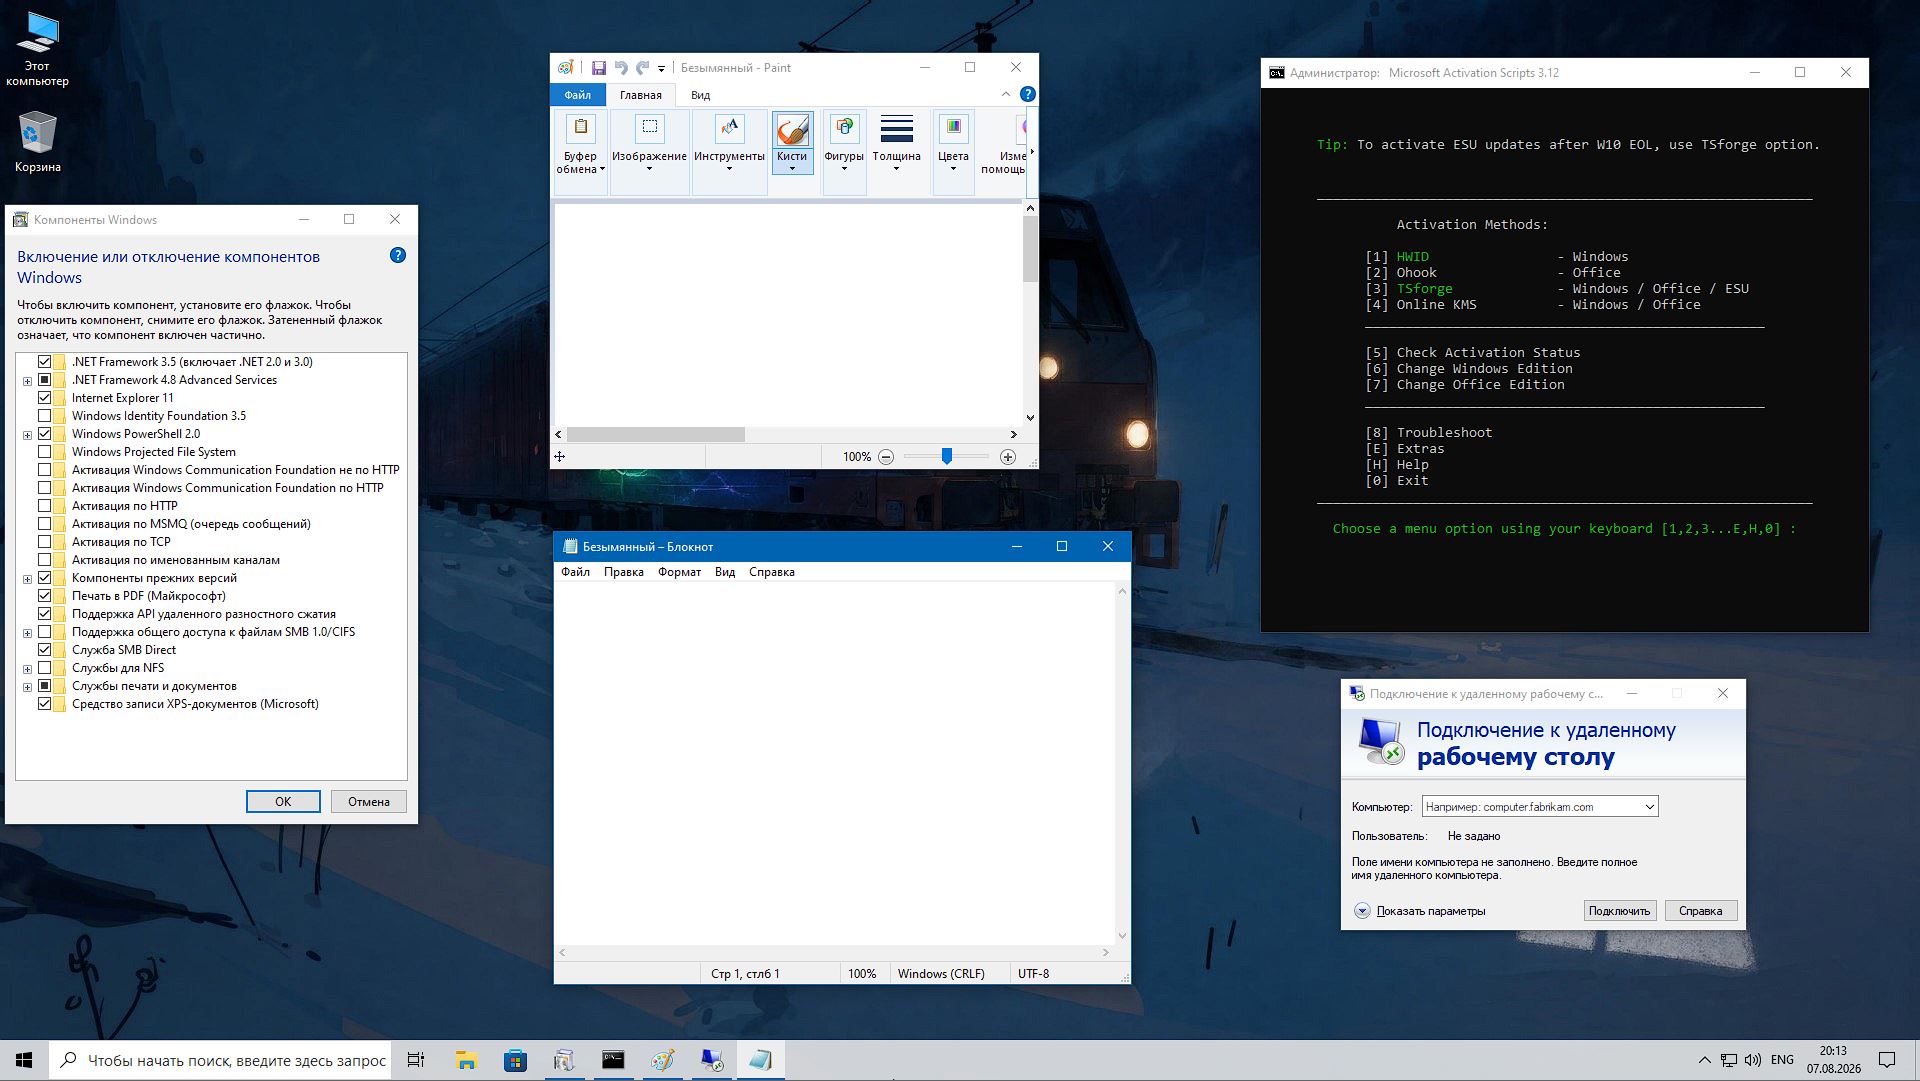Screen dimensions: 1920x1081
Task: Uncheck Internet Explorer 11 checkbox
Action: coord(45,398)
